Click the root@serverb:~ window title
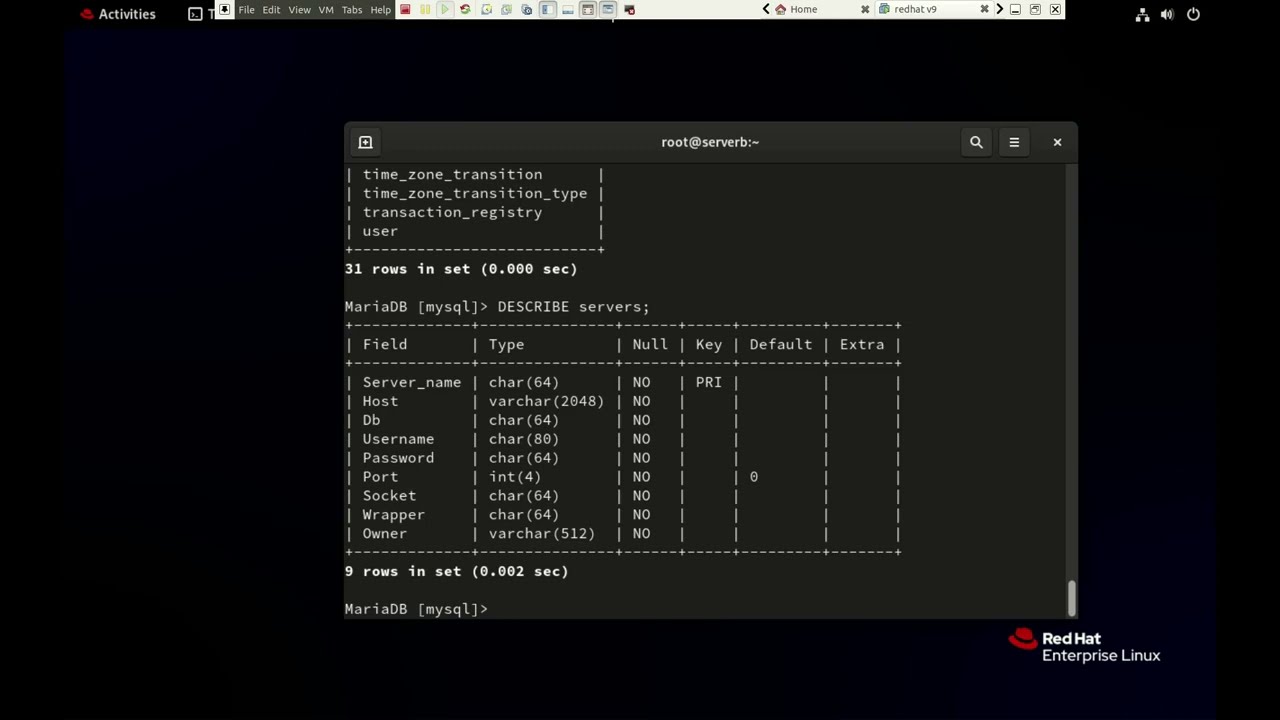The height and width of the screenshot is (720, 1280). click(x=710, y=142)
